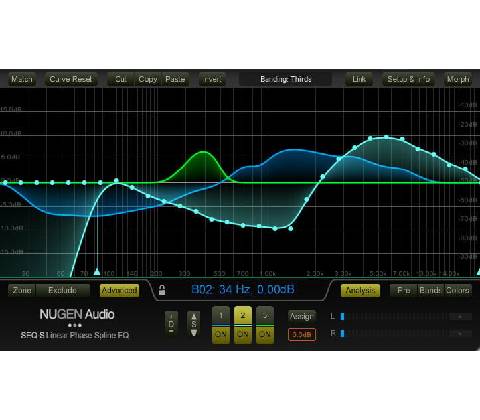Click the S arrow stepper
480x420 pixels.
click(194, 324)
